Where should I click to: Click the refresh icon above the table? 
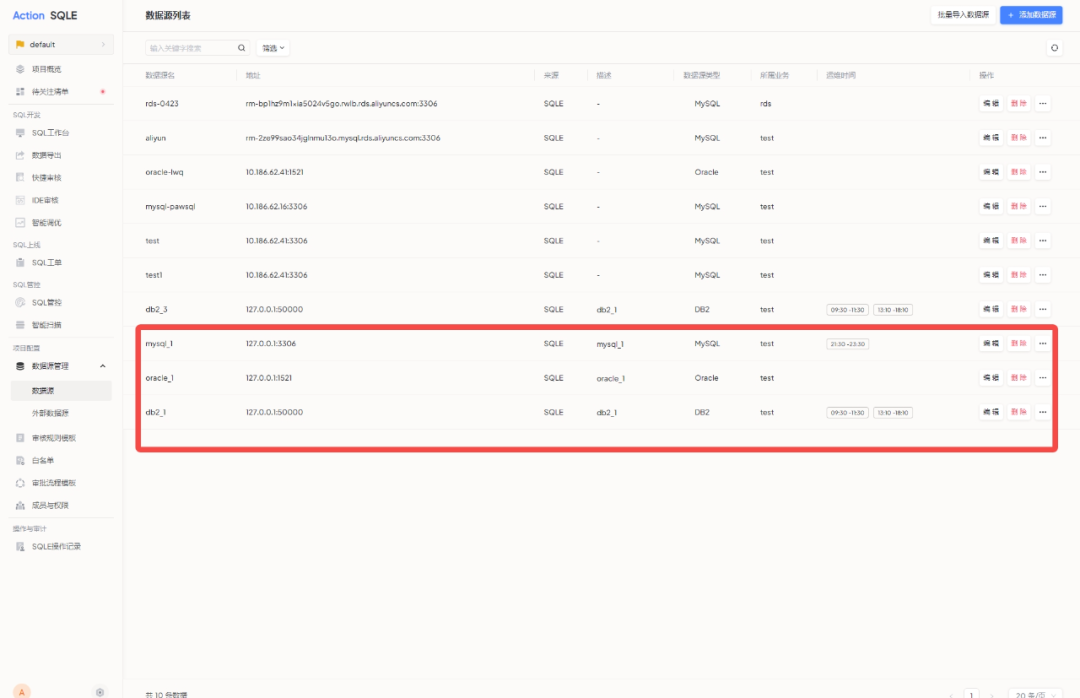tap(1054, 48)
